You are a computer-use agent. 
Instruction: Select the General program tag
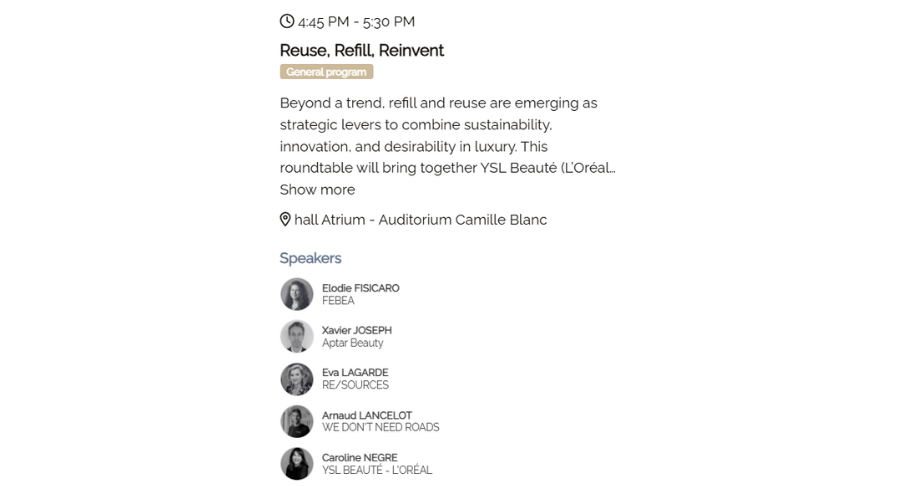click(x=327, y=72)
